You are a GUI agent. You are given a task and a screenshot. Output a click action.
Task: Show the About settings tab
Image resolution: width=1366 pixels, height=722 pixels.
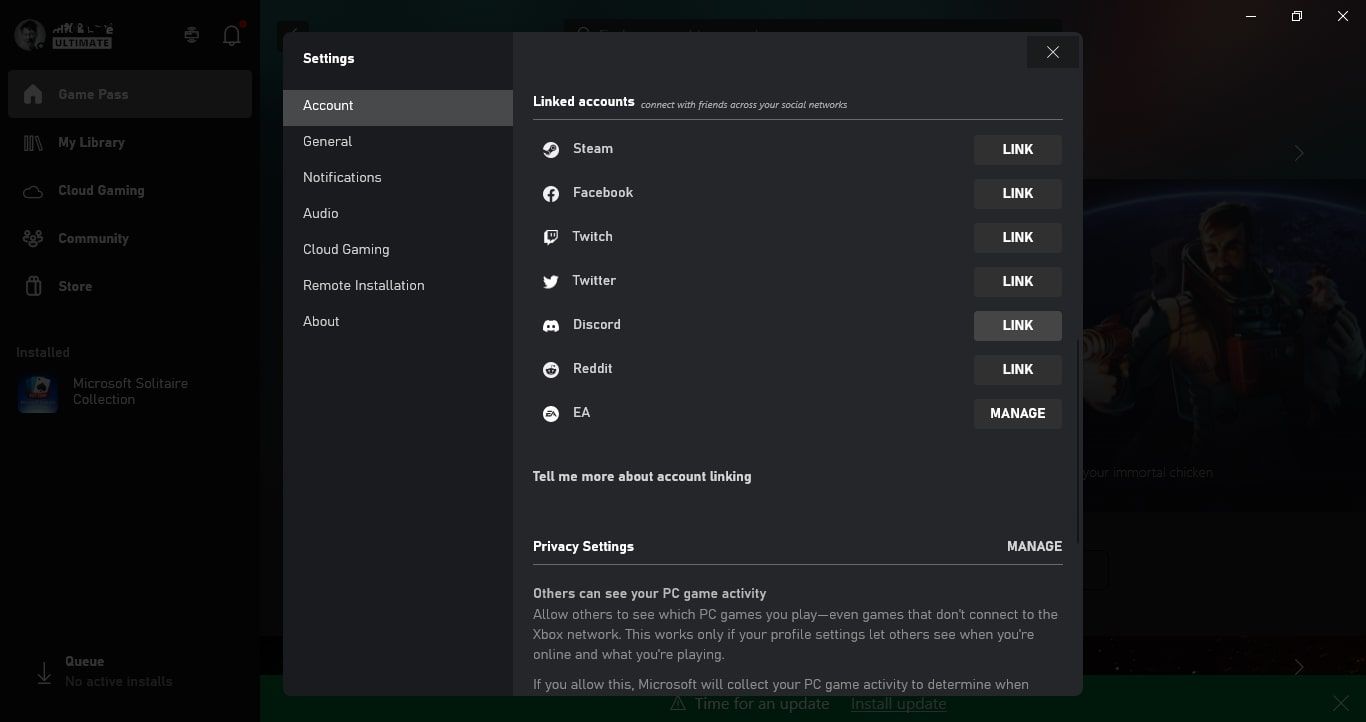pyautogui.click(x=398, y=322)
